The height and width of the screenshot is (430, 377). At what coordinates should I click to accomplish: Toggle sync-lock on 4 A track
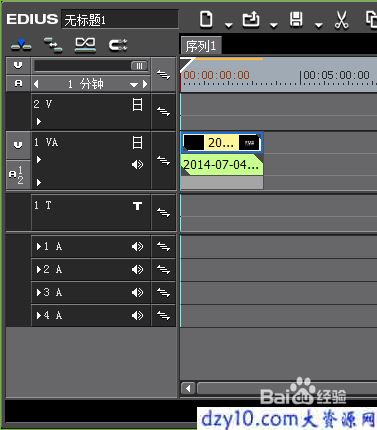[163, 315]
